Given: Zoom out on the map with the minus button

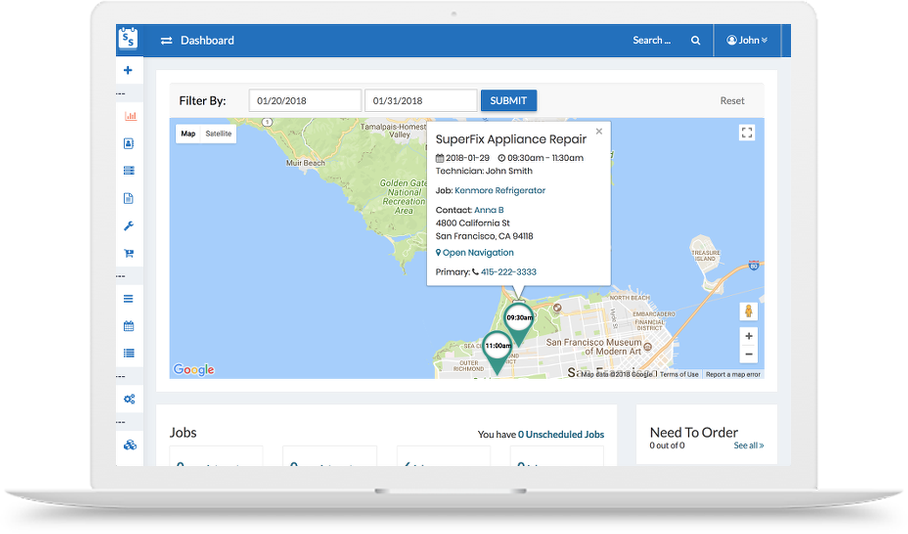Looking at the screenshot, I should click(x=749, y=354).
